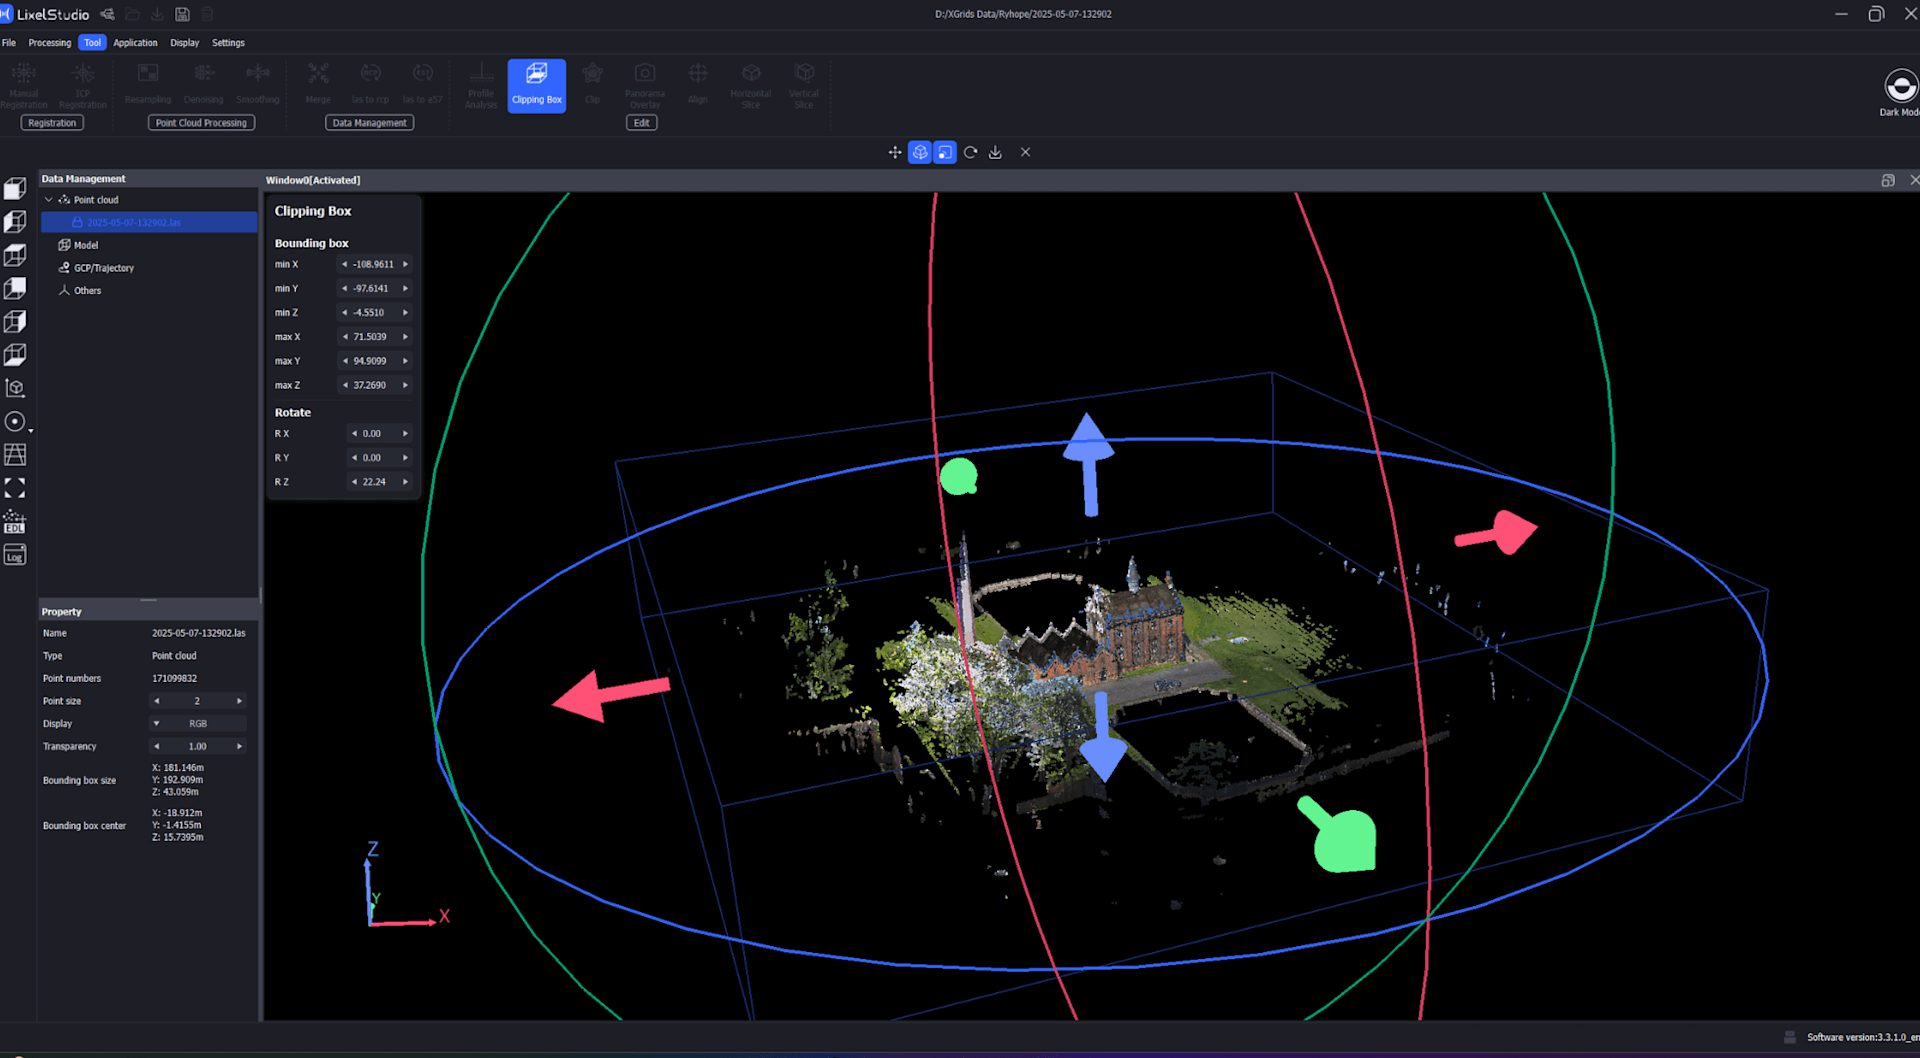Screen dimensions: 1920x1058
Task: Decrease the Transparency value
Action: tap(156, 747)
